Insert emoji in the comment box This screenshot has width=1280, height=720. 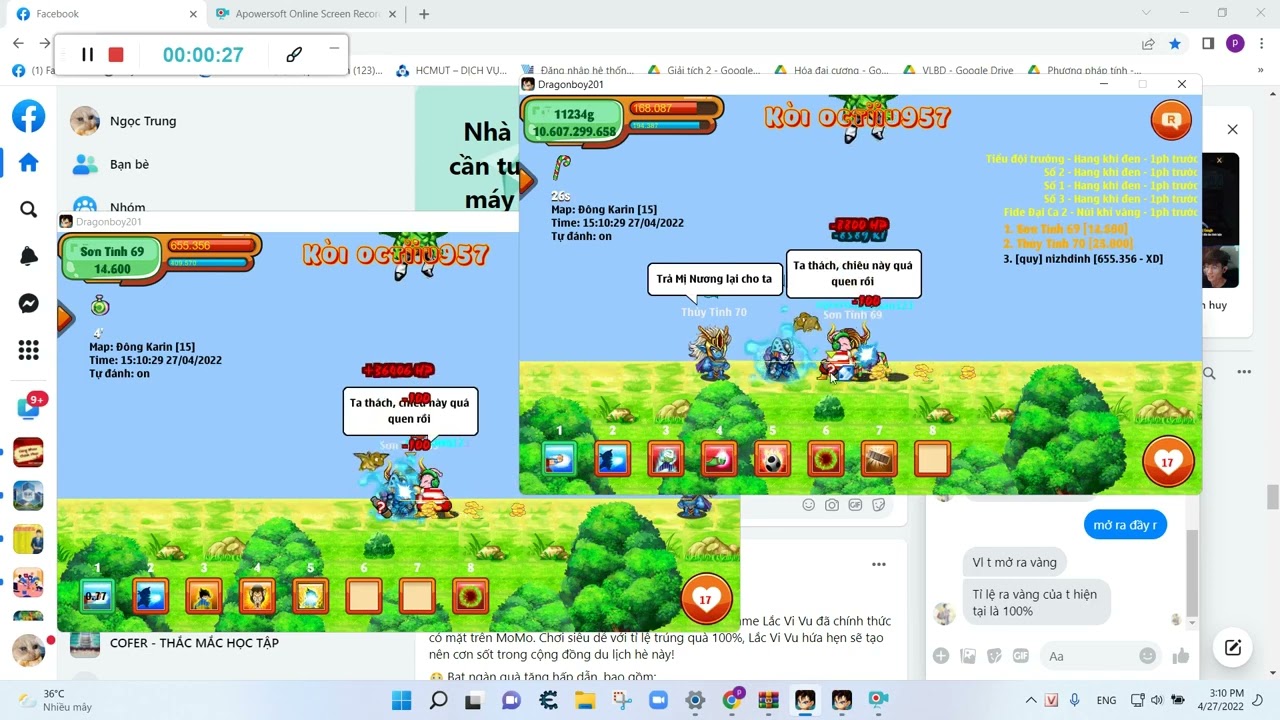(808, 505)
